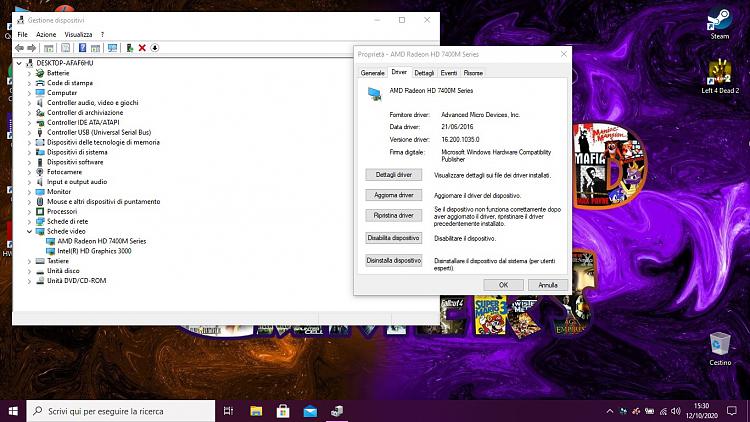Expand the Schede di rete category

tap(29, 222)
